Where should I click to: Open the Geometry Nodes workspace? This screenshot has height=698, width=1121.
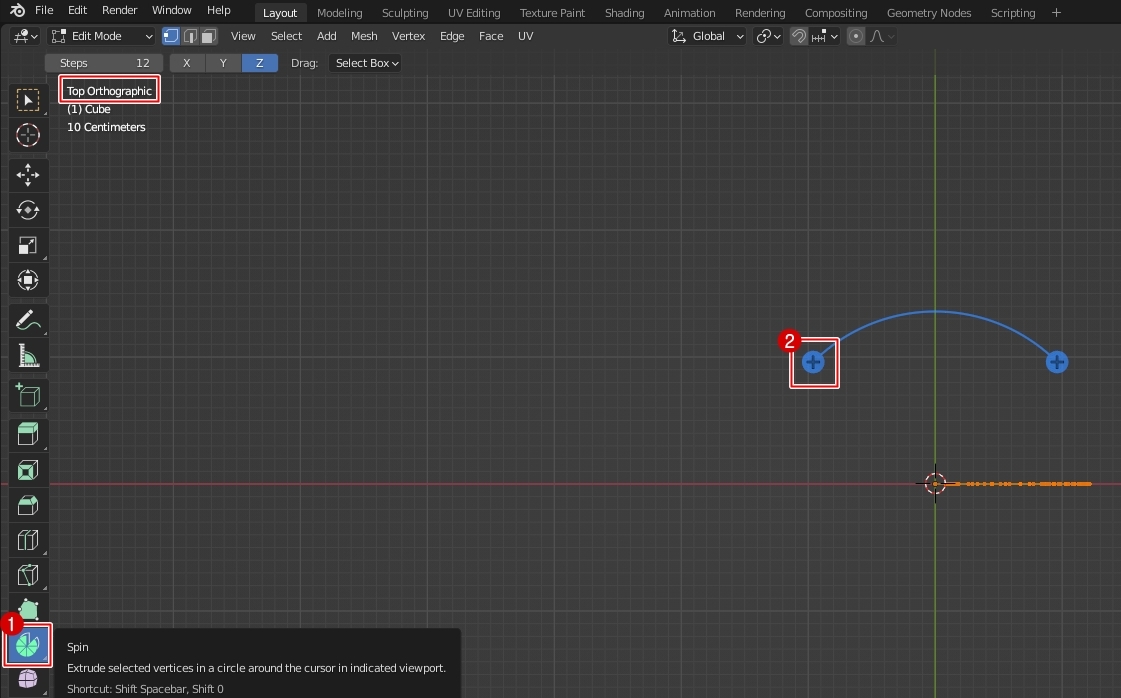929,13
